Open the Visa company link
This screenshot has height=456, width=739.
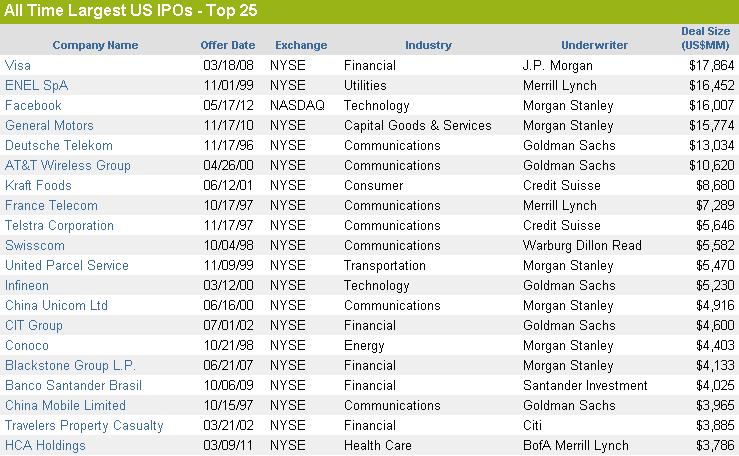18,66
